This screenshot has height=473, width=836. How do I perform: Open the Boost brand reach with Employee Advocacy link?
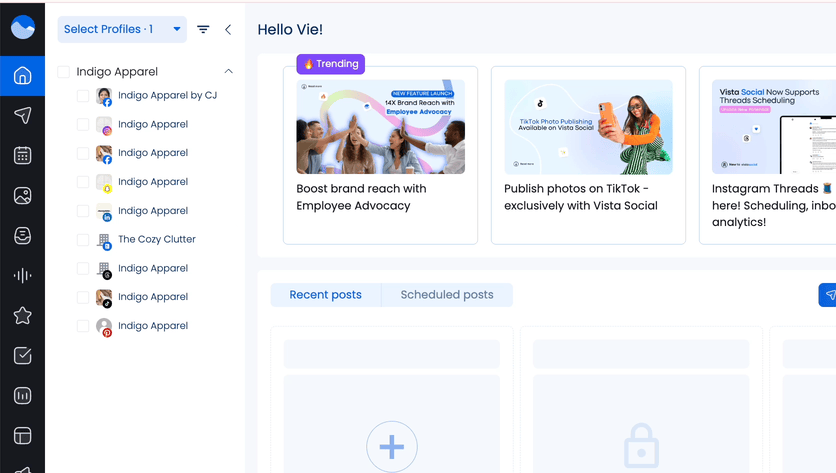pos(361,197)
